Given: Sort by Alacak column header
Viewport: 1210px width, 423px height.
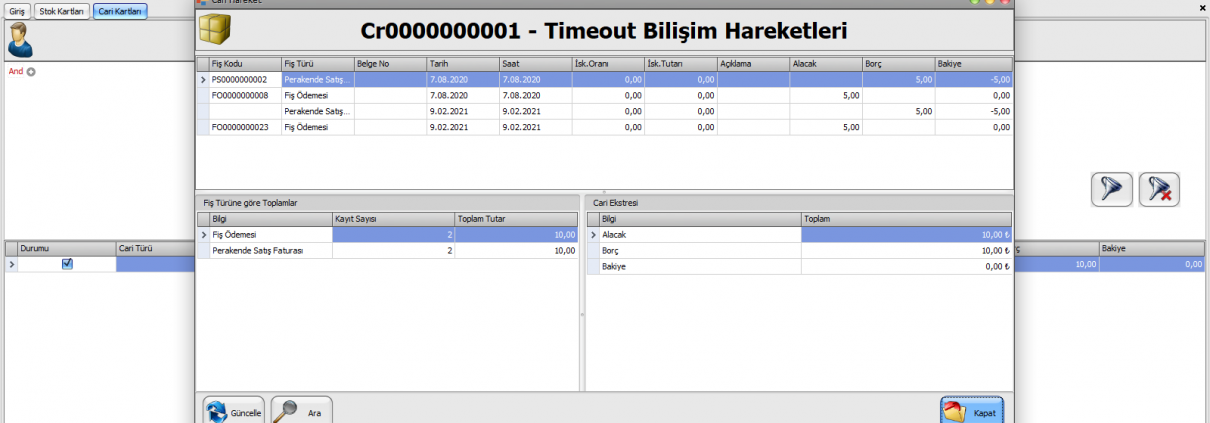Looking at the screenshot, I should click(825, 64).
